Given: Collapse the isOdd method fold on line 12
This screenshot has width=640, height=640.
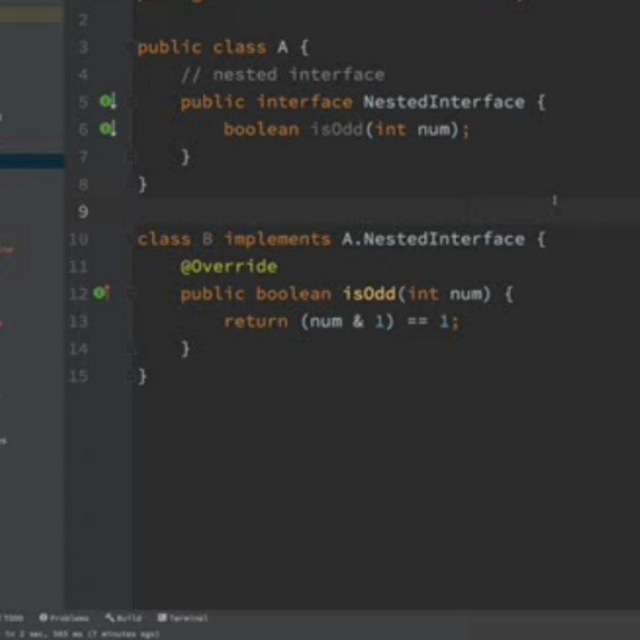Looking at the screenshot, I should click(x=131, y=293).
